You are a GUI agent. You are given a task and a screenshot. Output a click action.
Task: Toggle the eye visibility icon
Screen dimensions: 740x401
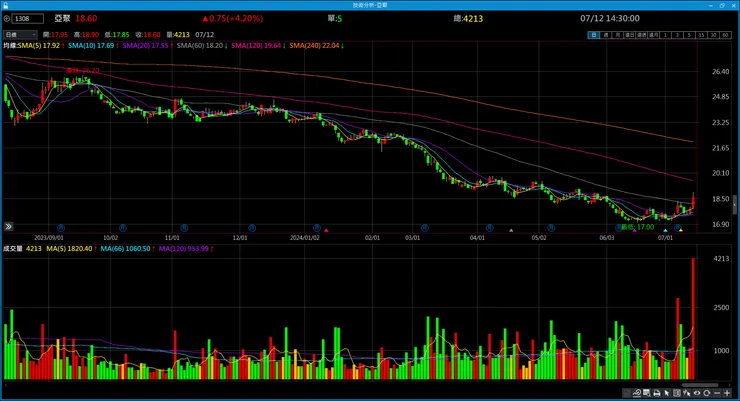(697, 393)
